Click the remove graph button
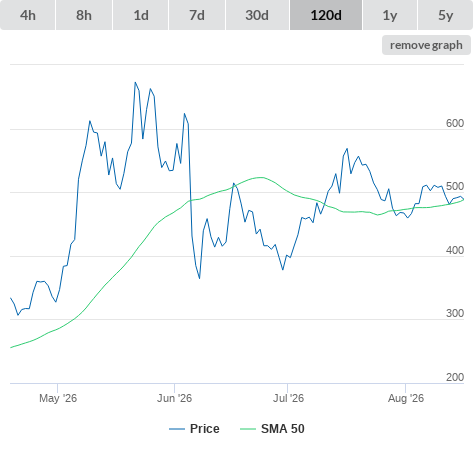Viewport: 474px width, 455px height. [x=426, y=45]
